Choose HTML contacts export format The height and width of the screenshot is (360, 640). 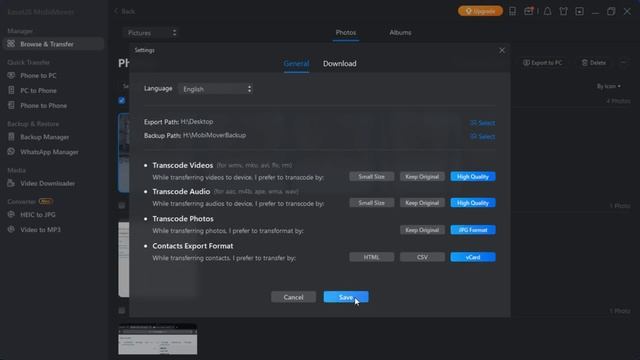pos(371,257)
